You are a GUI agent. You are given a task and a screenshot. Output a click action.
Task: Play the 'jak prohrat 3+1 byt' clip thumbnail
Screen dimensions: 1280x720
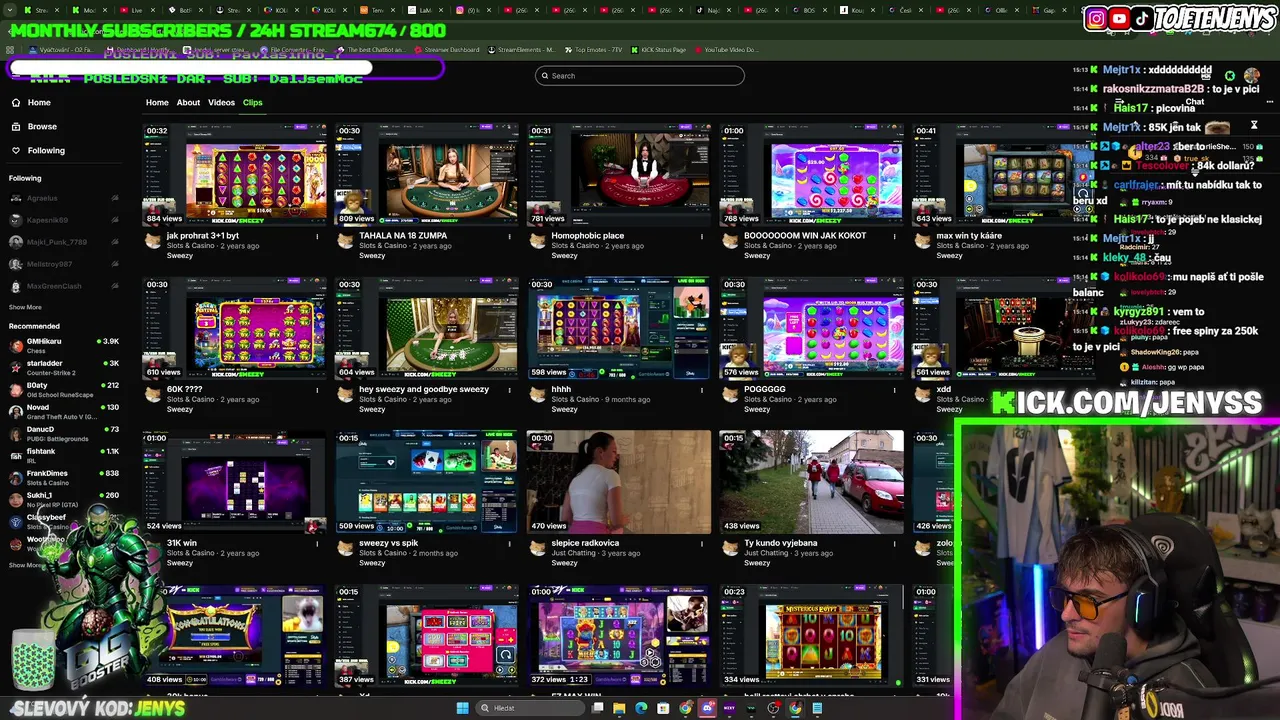pos(235,174)
